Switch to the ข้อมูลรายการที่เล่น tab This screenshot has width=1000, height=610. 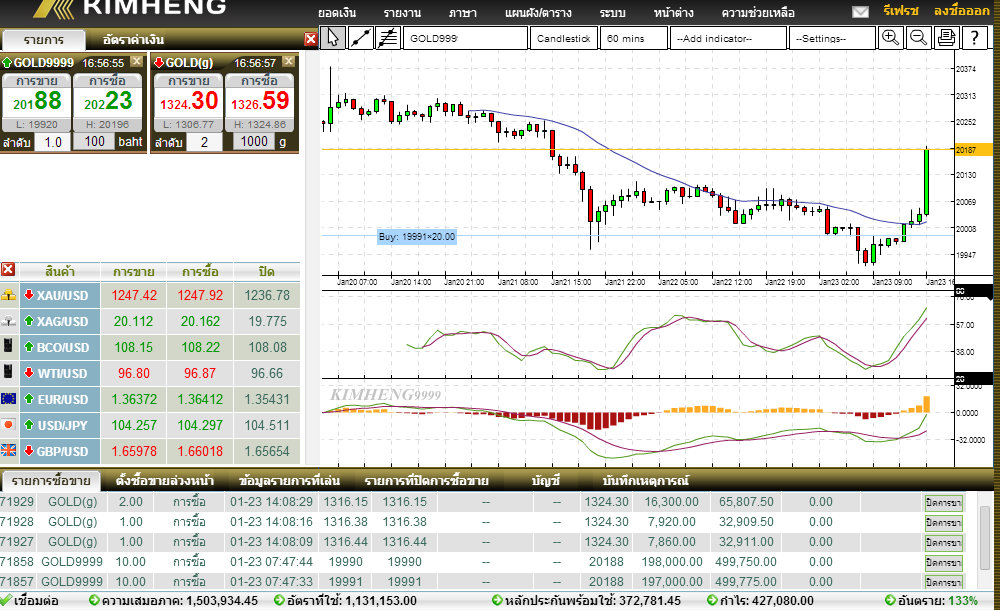coord(289,480)
